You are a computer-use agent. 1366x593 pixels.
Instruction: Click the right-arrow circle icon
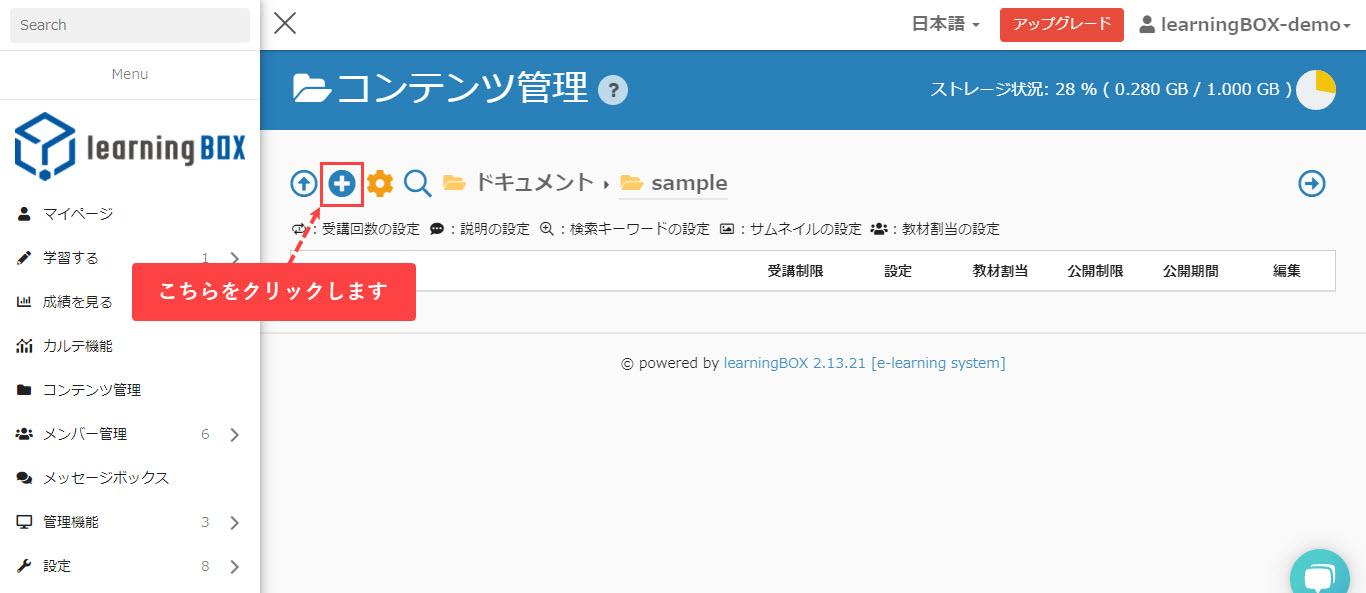(1311, 183)
